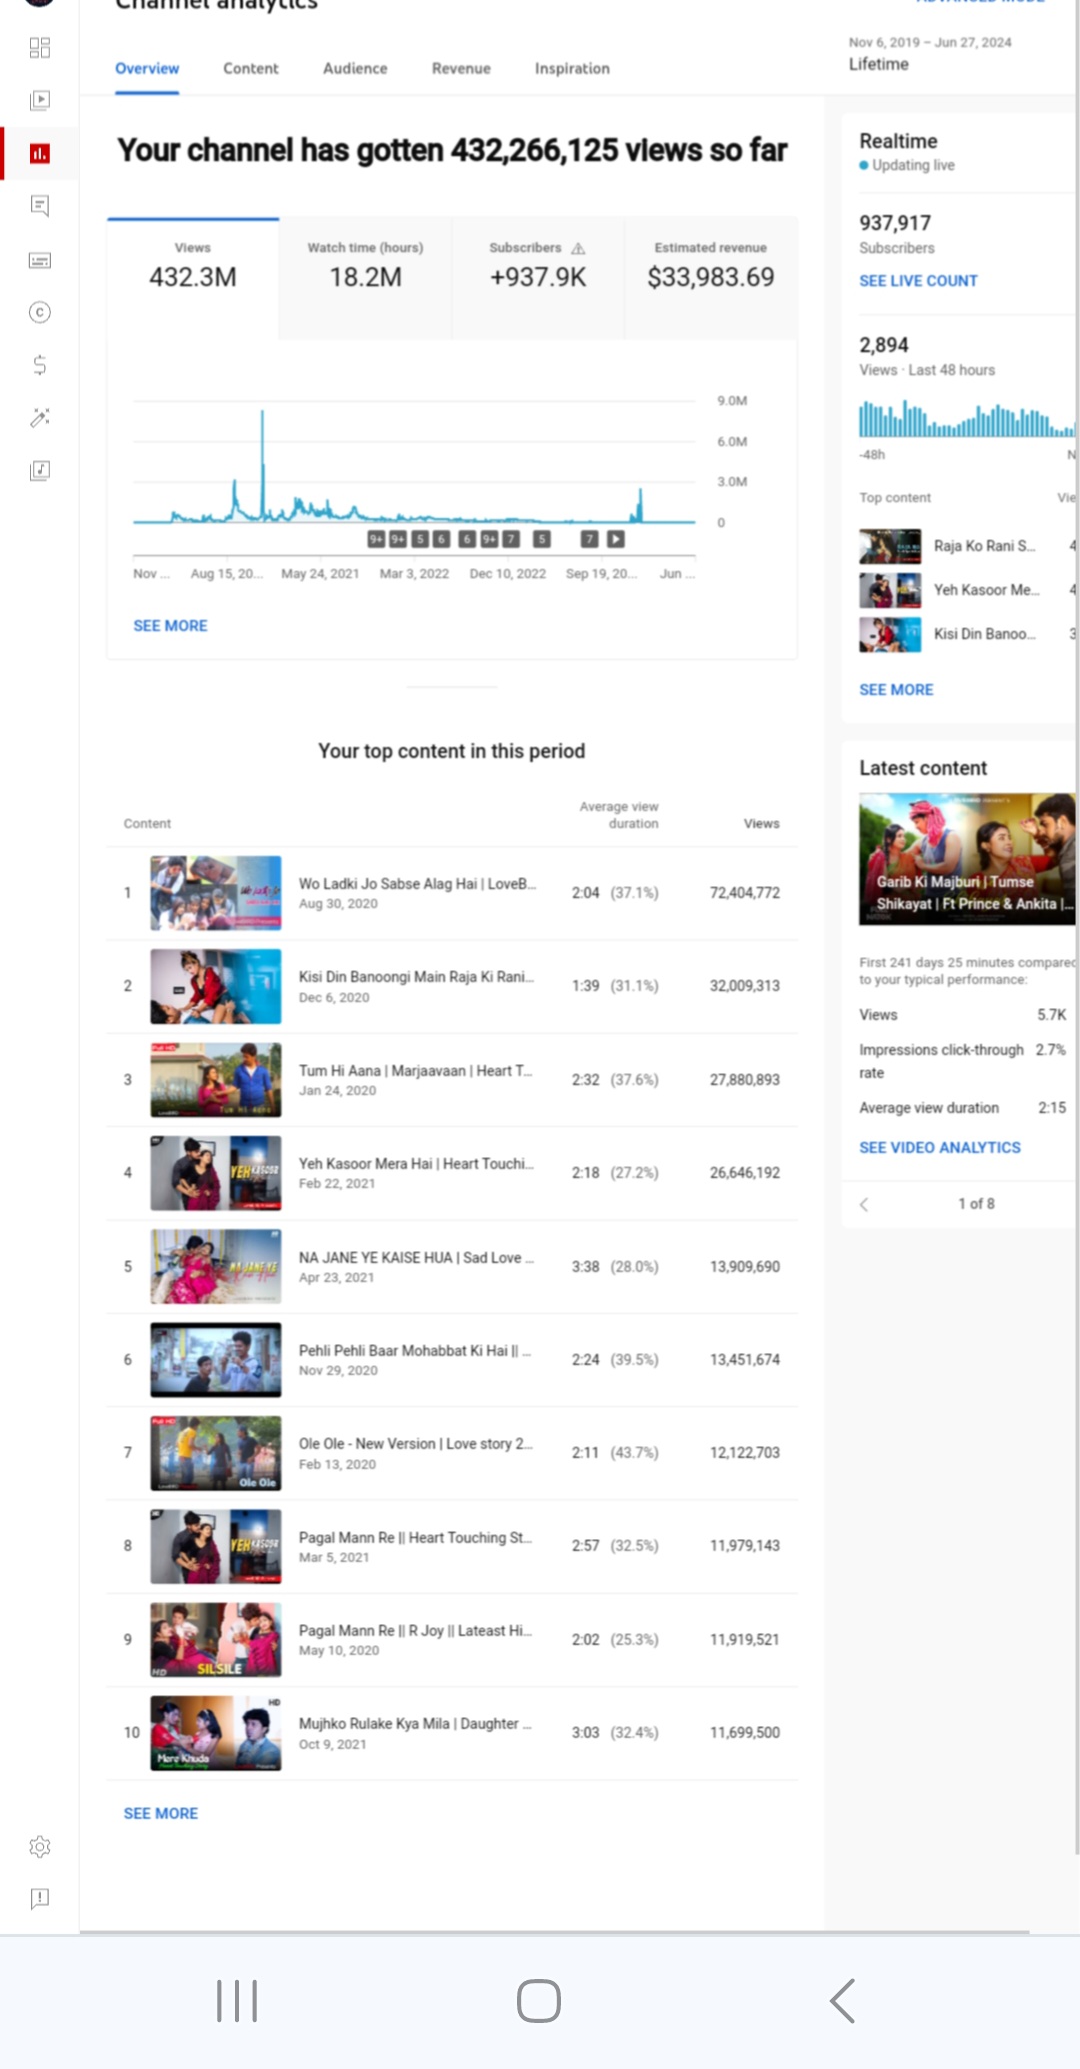Select the Subscribers +937.9K metric card
The height and width of the screenshot is (2069, 1080).
pyautogui.click(x=538, y=278)
